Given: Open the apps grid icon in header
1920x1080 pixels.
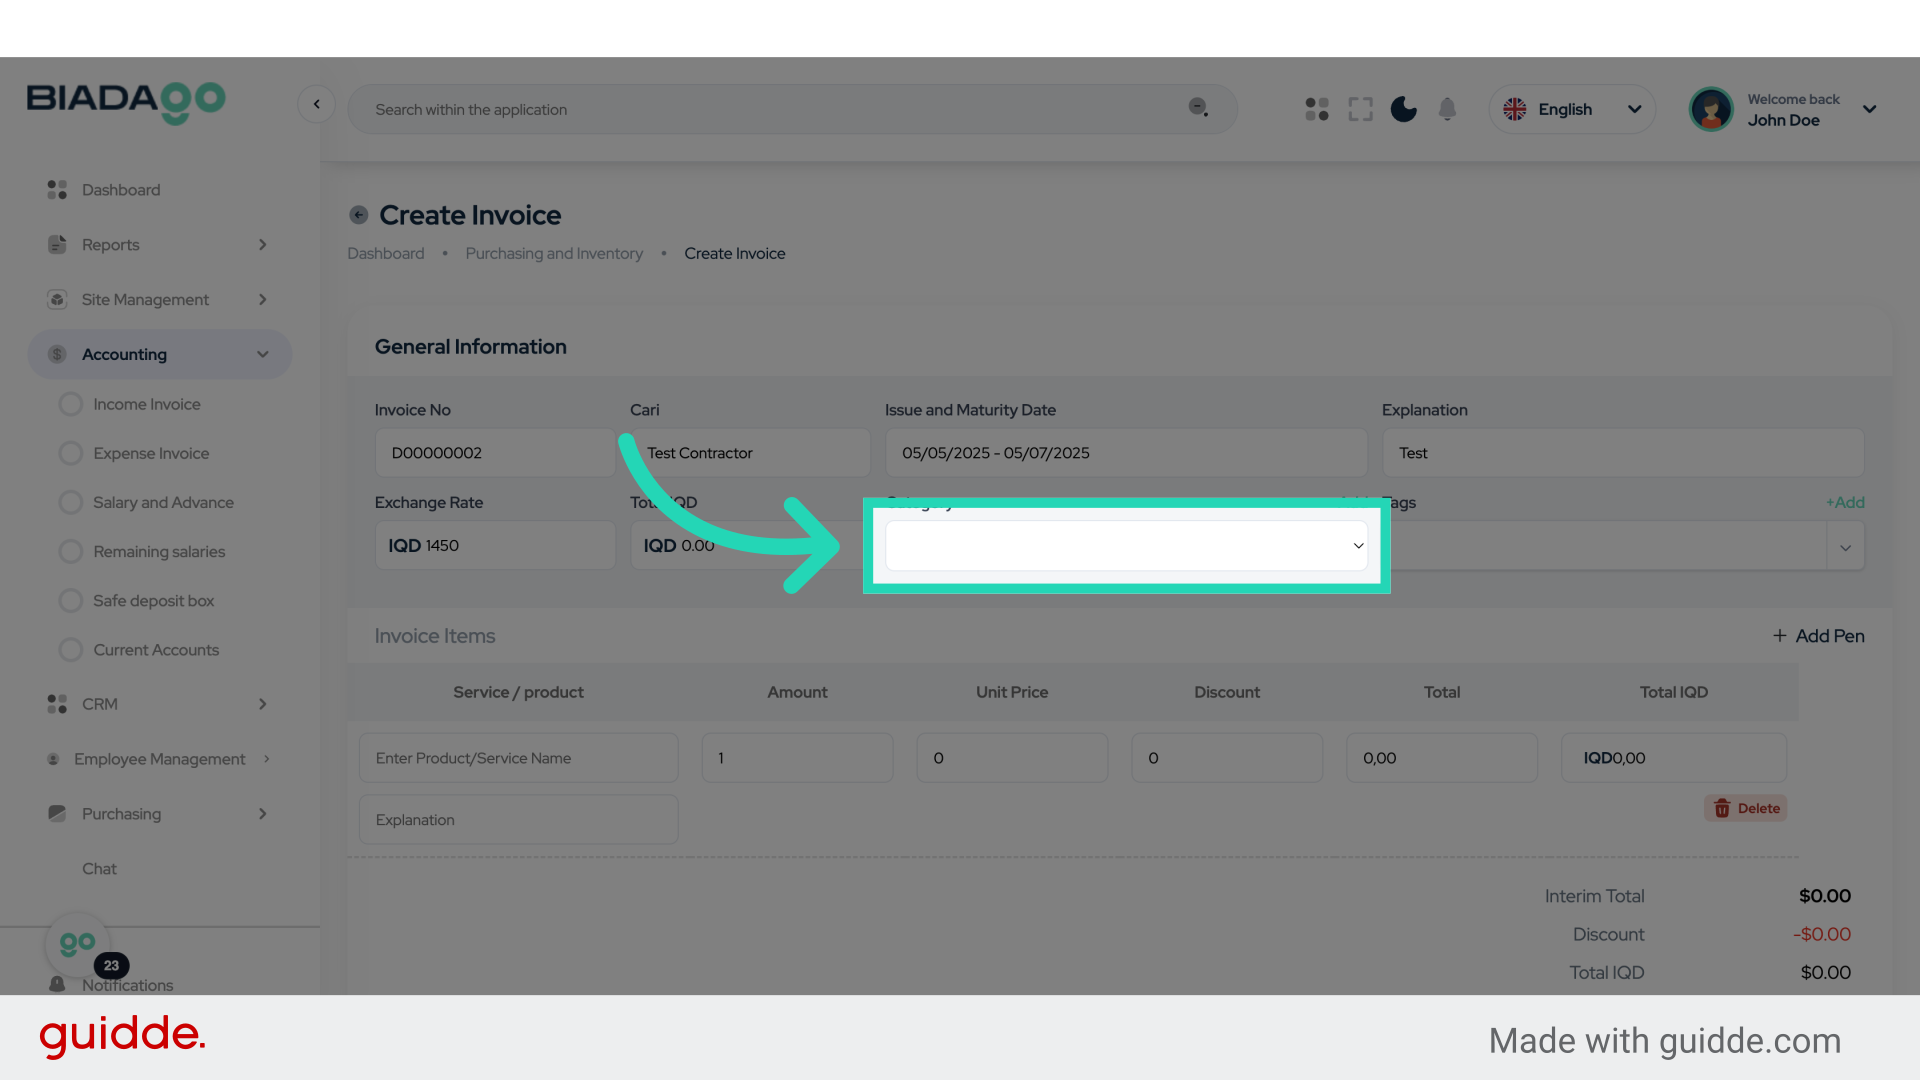Looking at the screenshot, I should coord(1316,109).
